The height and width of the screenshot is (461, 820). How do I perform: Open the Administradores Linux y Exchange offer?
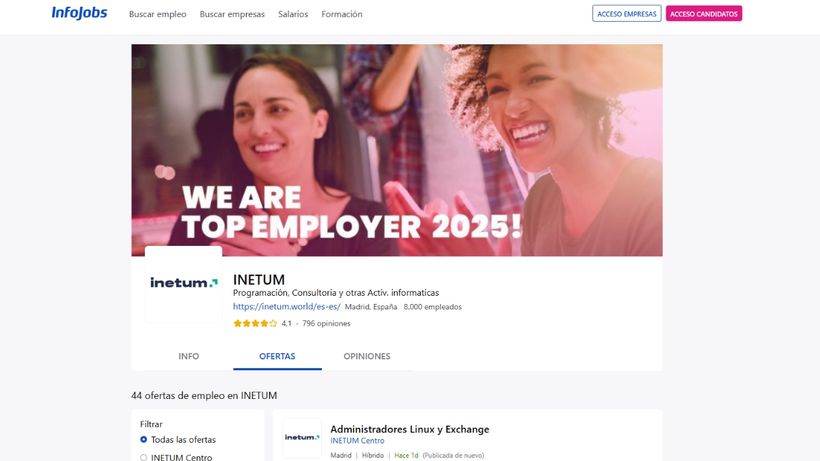pos(409,429)
